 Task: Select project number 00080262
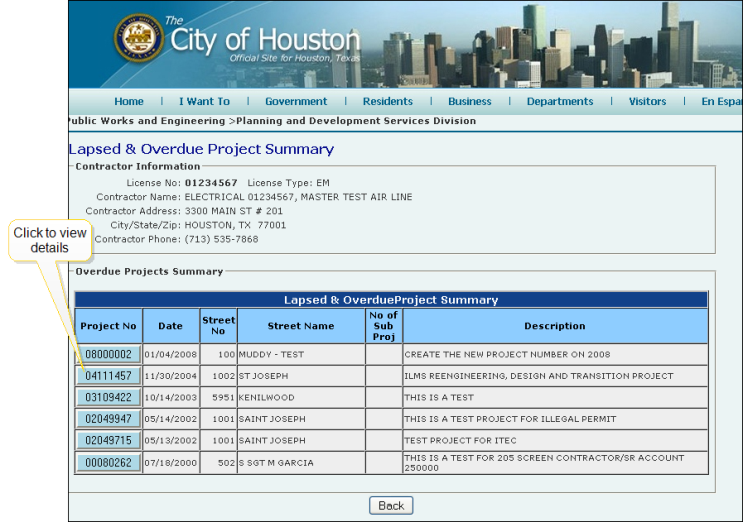pos(109,462)
